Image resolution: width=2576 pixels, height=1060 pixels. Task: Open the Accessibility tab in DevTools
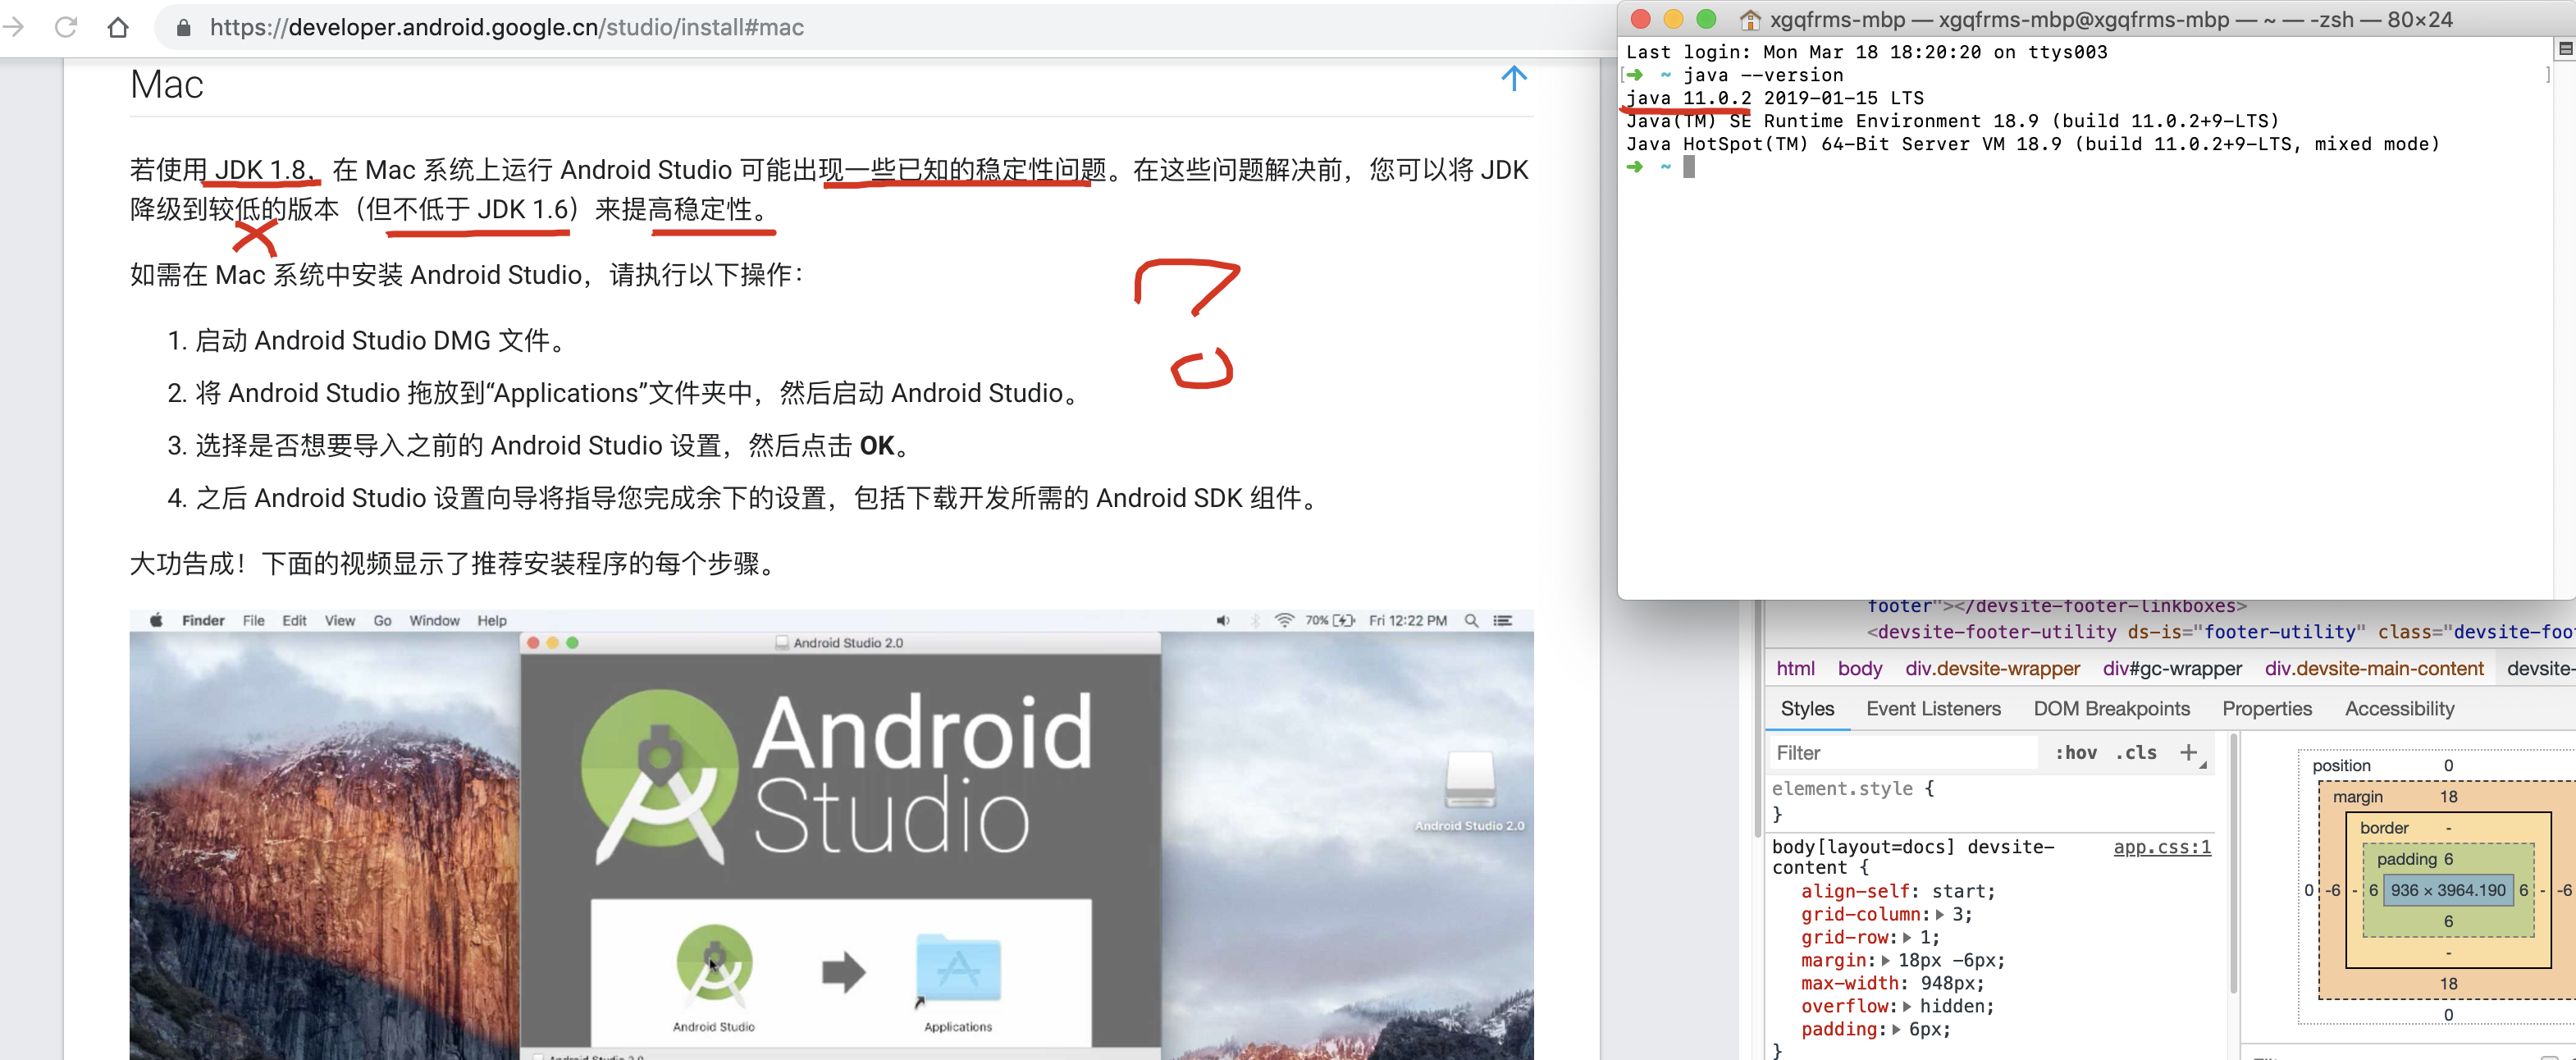click(2399, 708)
